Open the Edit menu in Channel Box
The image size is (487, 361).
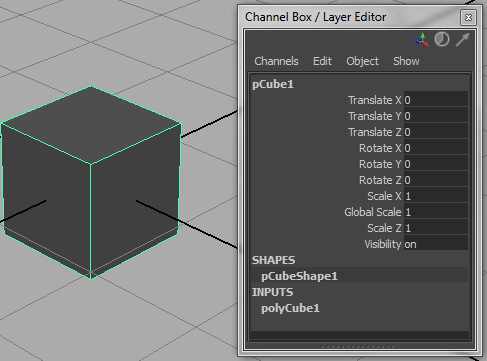click(322, 61)
